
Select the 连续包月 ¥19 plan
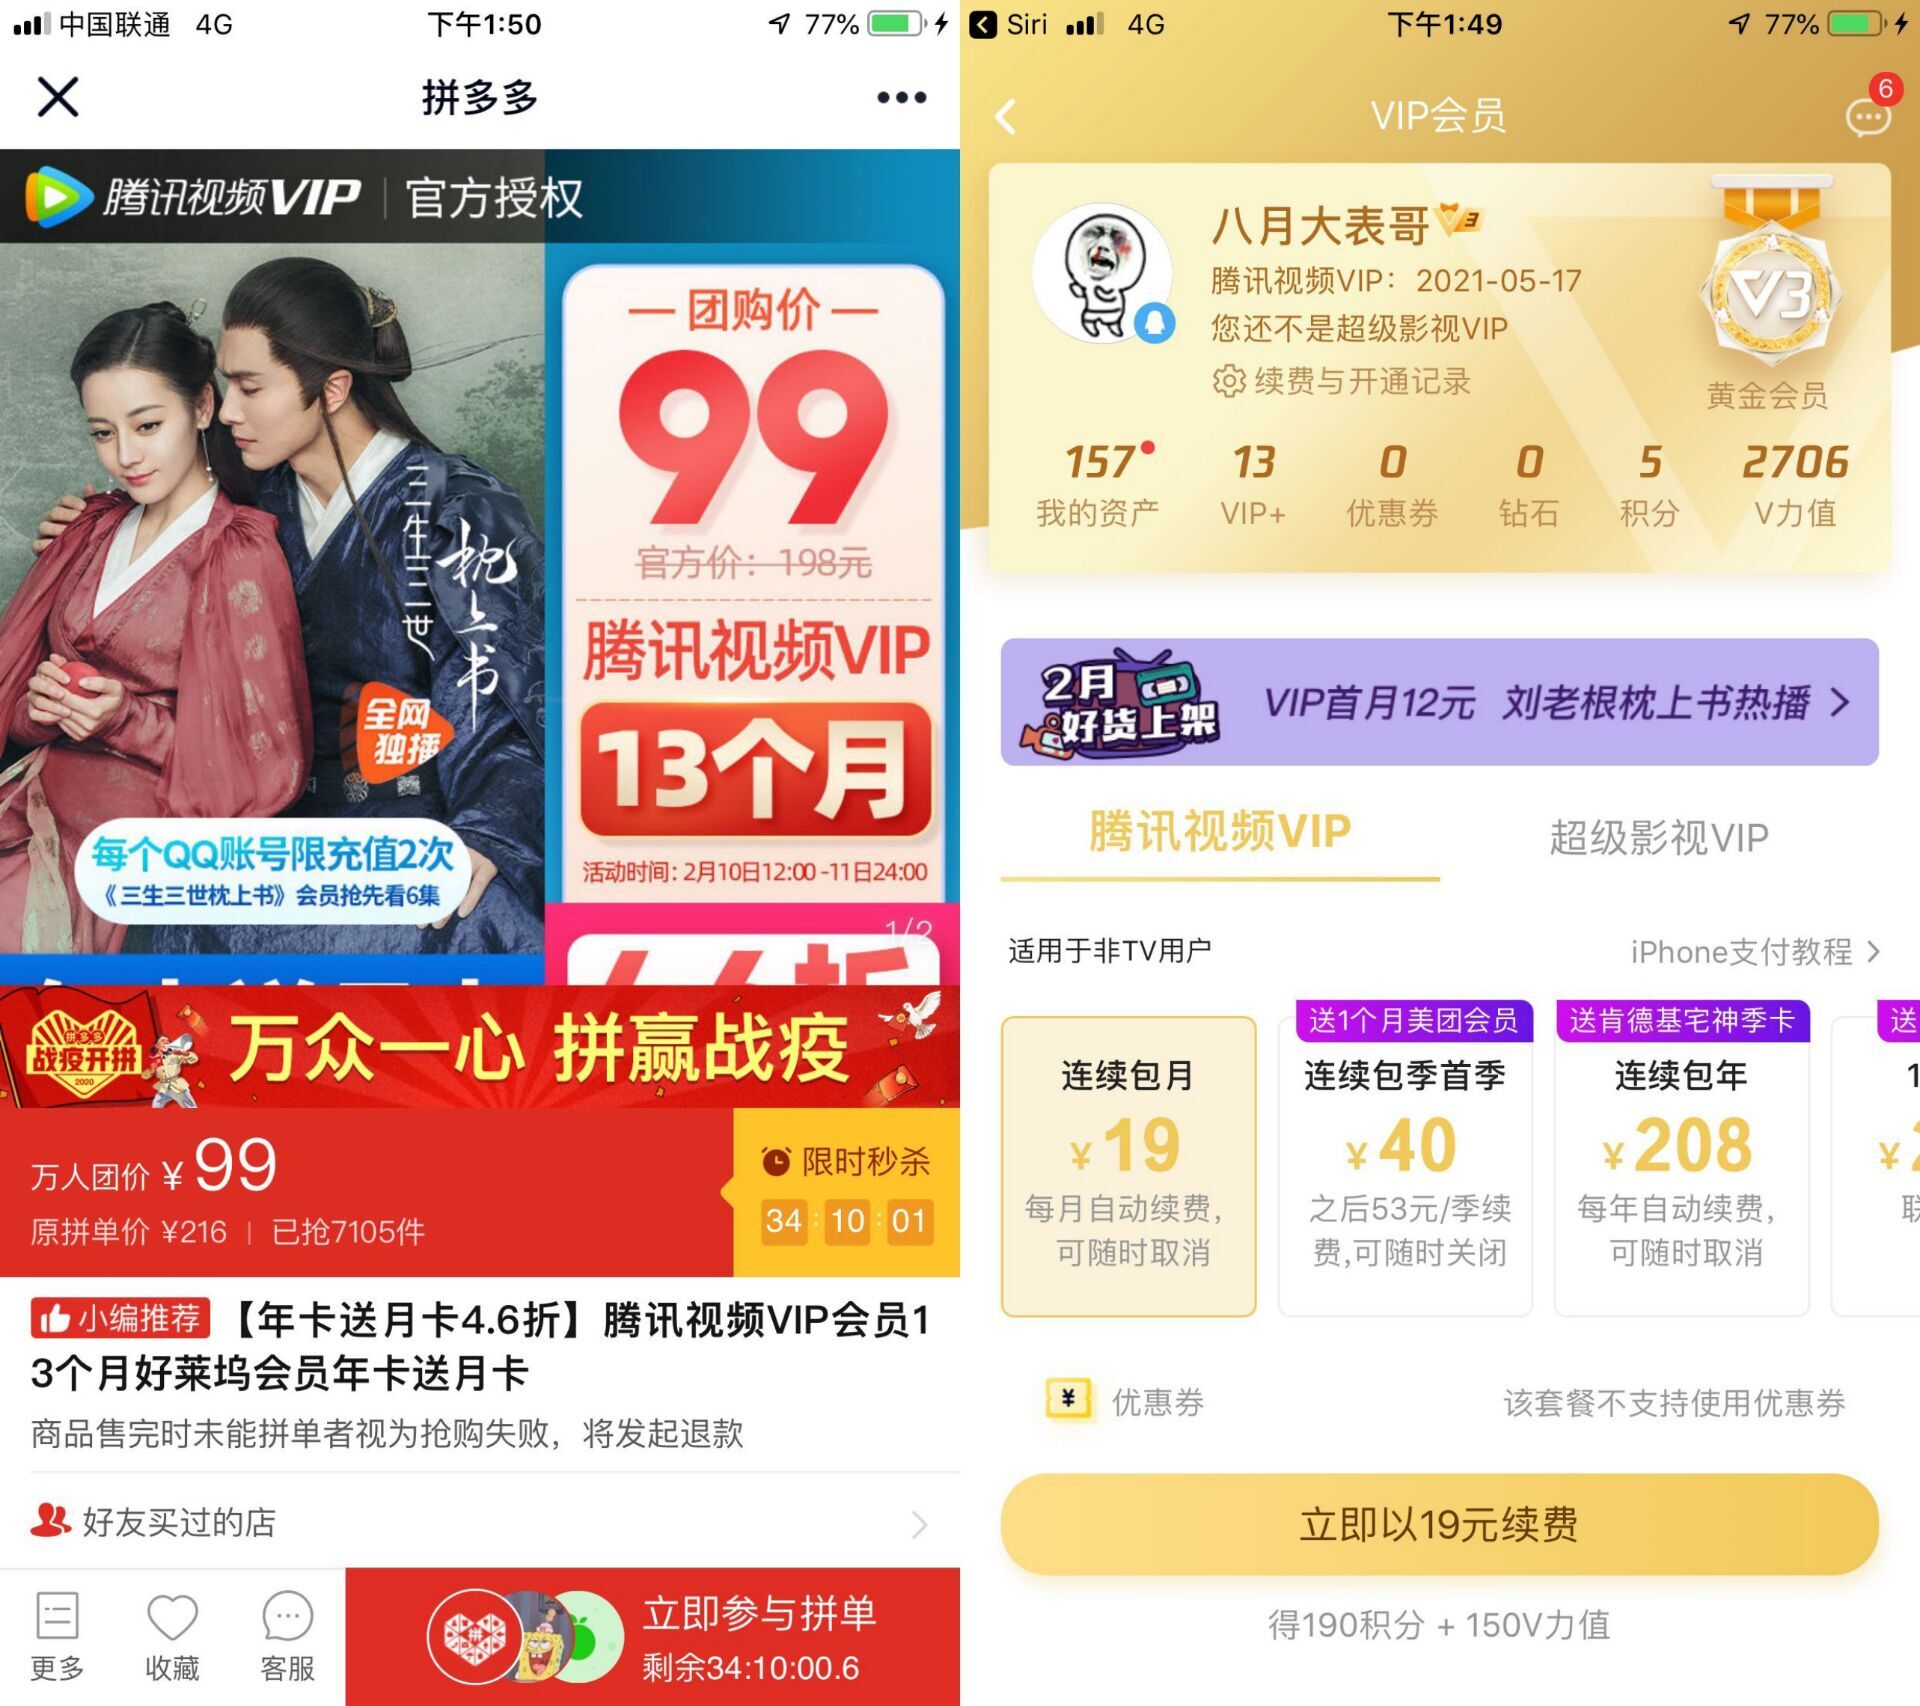[x=1129, y=1165]
